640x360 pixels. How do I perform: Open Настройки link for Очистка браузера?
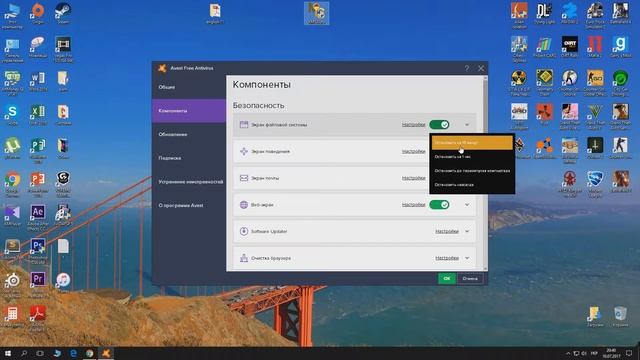point(447,258)
